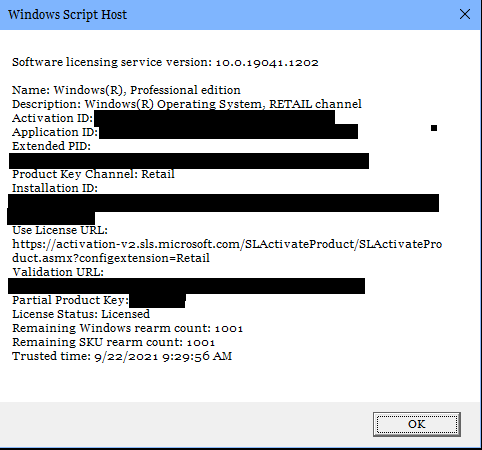Close the Windows Script Host dialog
482x450 pixels.
(465, 14)
